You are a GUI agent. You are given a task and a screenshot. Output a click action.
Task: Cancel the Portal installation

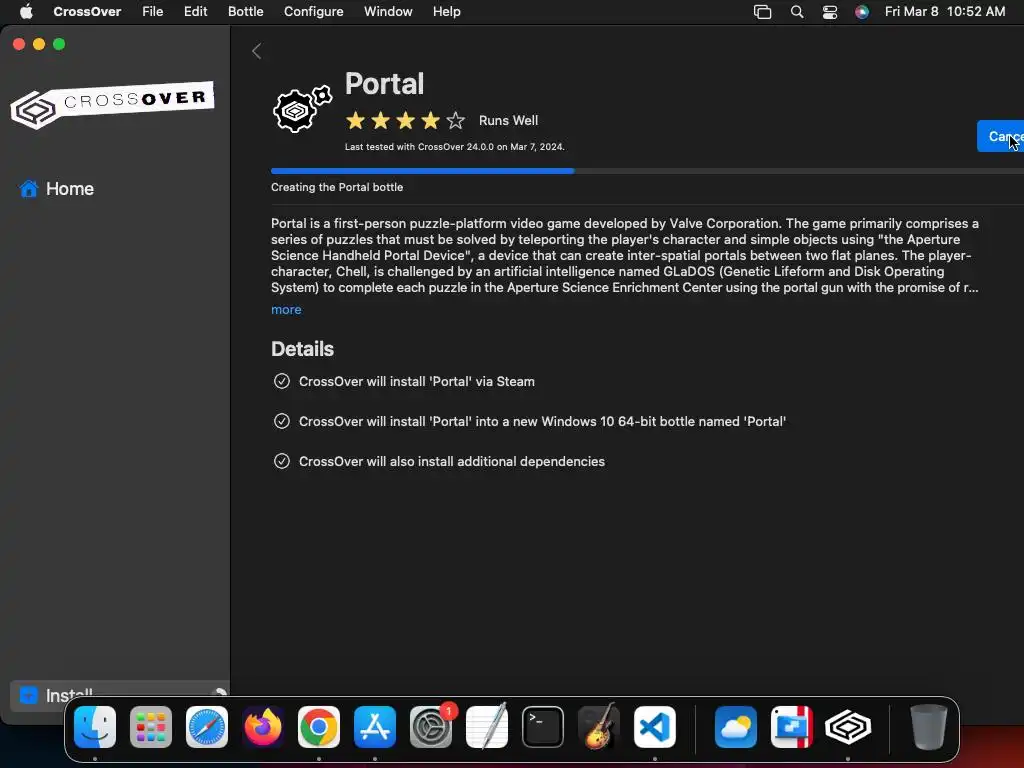[1000, 136]
